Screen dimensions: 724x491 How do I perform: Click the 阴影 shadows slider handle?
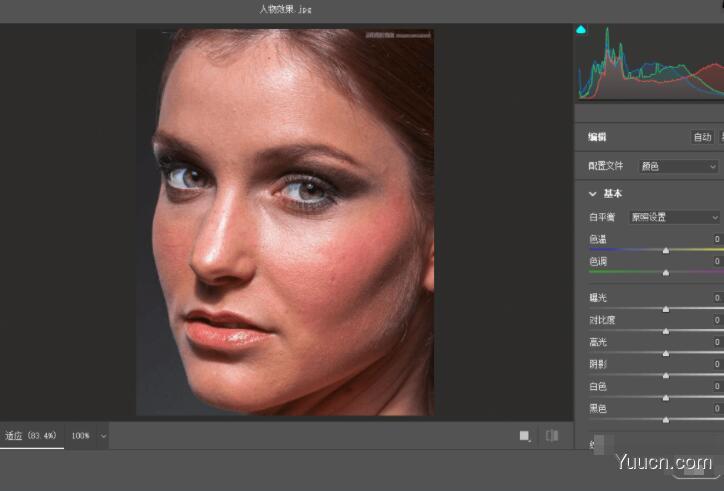[x=666, y=376]
